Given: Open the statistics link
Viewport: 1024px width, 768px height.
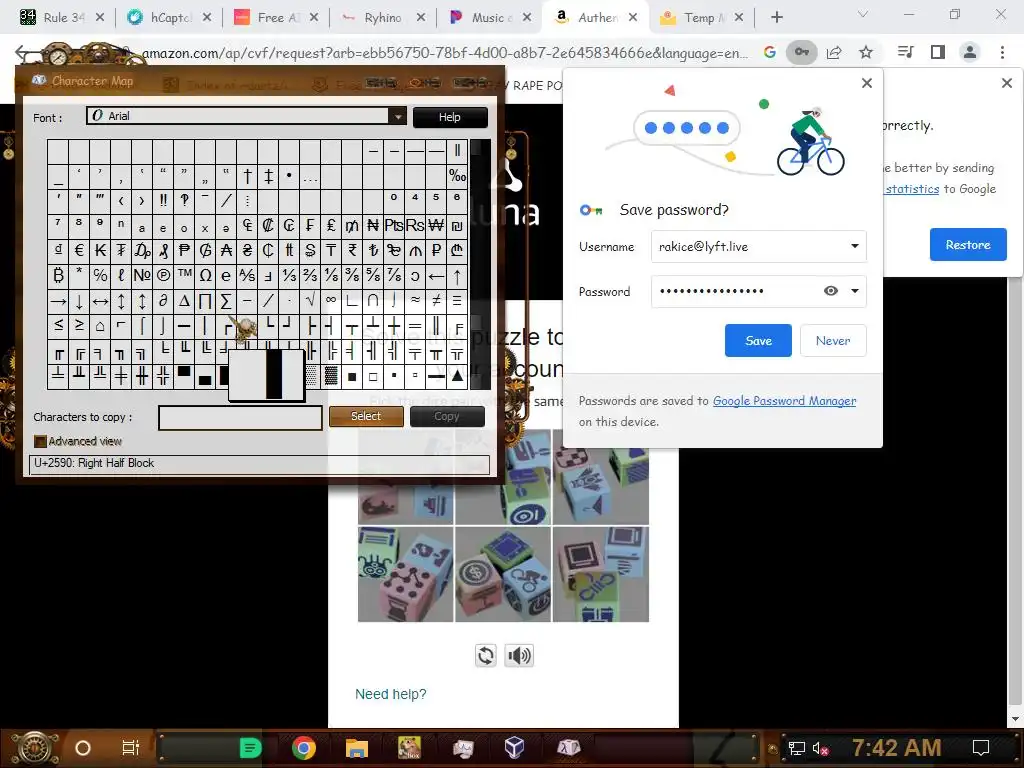Looking at the screenshot, I should (x=912, y=189).
